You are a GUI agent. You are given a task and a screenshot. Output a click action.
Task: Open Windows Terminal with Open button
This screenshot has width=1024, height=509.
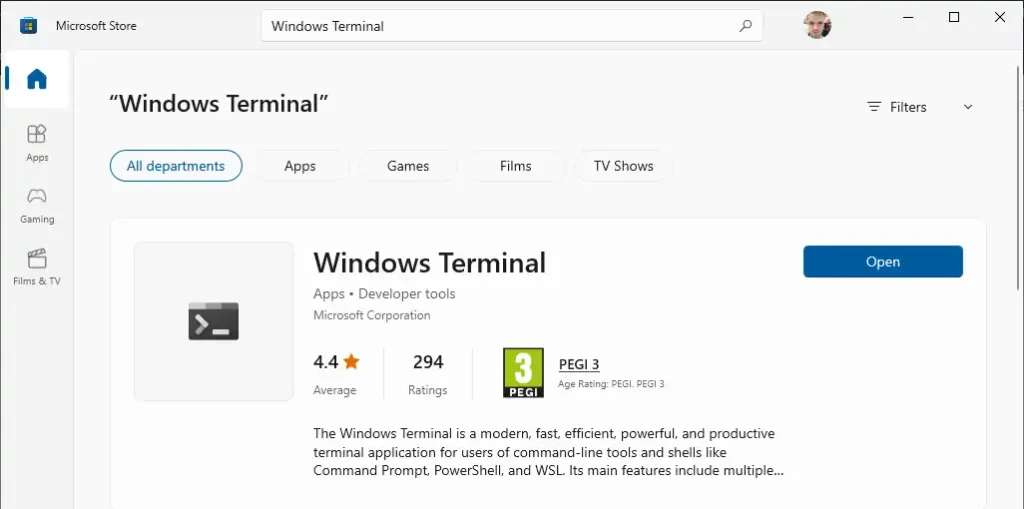883,261
